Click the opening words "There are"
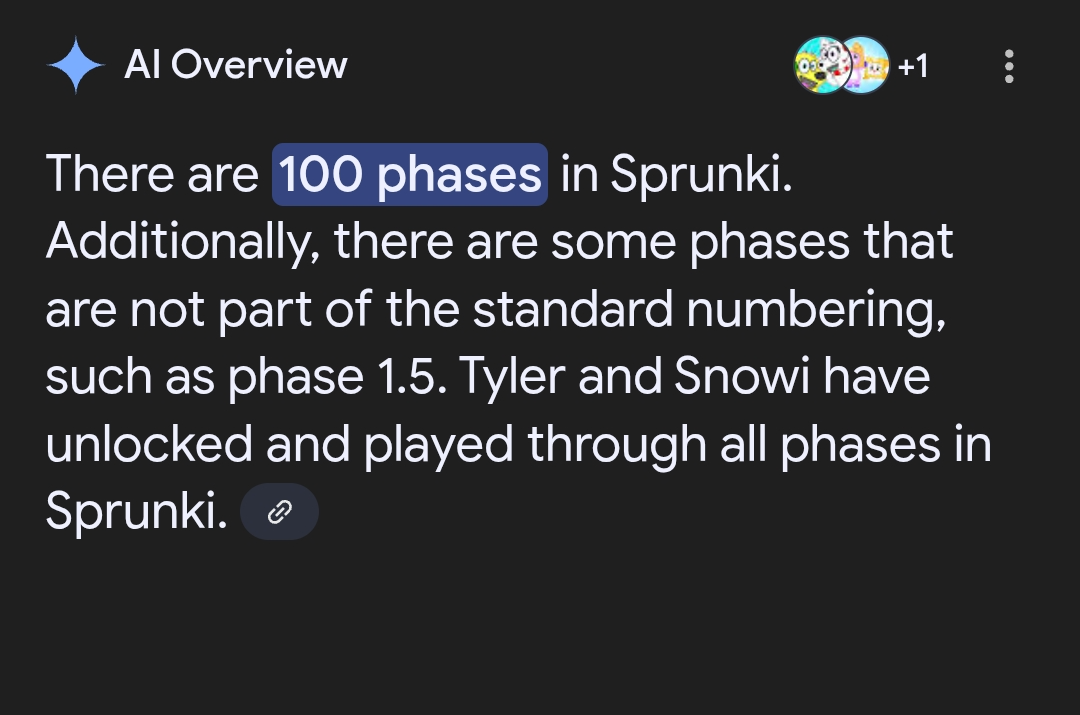This screenshot has height=715, width=1080. [152, 174]
